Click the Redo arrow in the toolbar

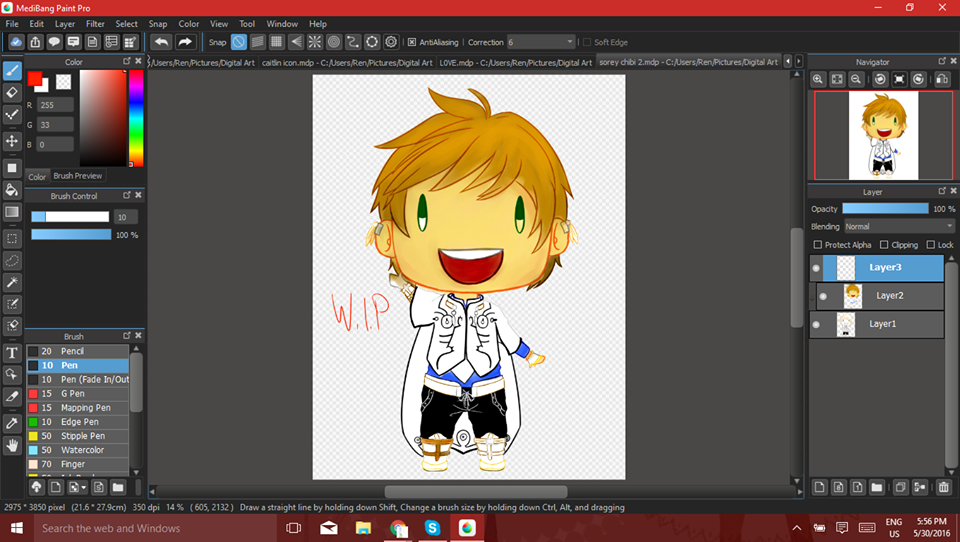[x=184, y=42]
